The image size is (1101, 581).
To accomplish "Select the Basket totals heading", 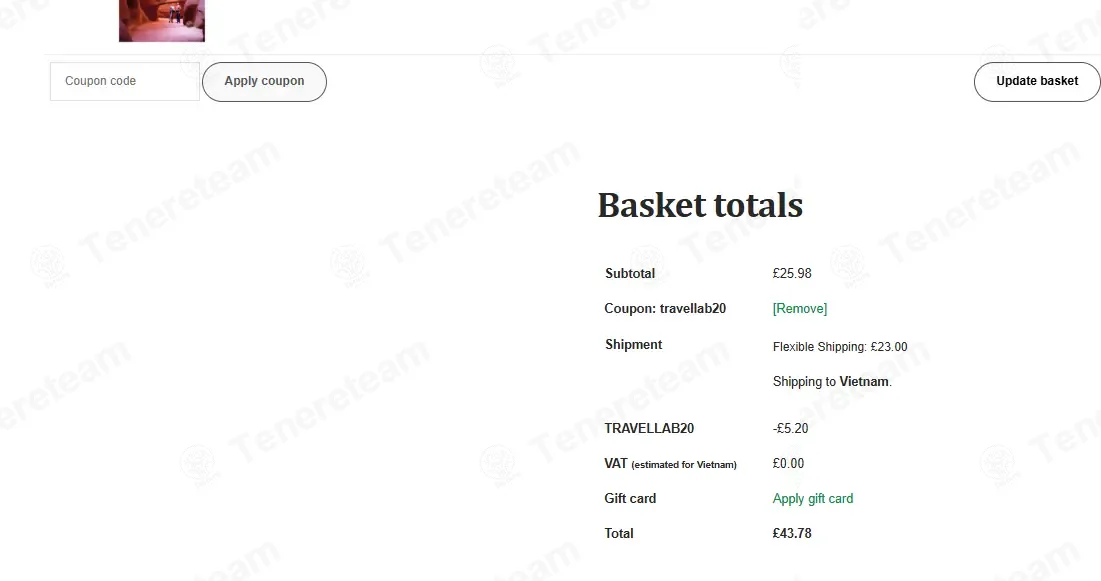I will point(700,205).
